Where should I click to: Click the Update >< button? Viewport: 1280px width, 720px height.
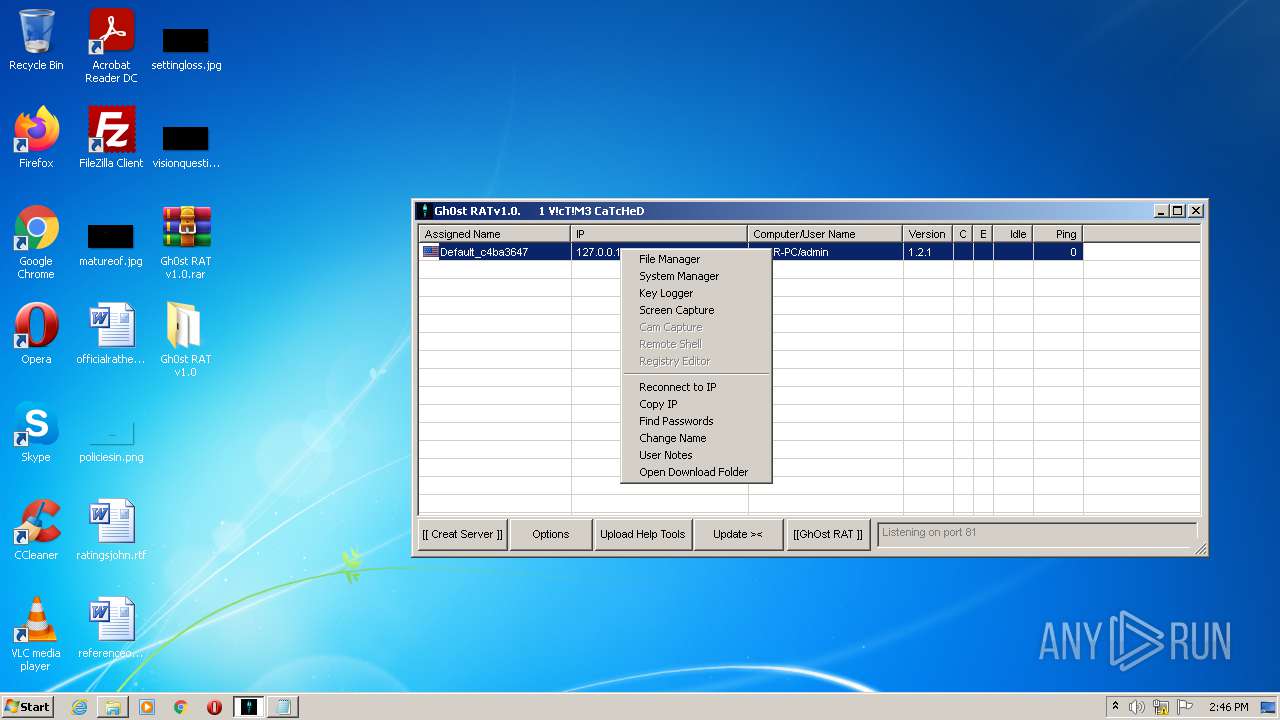point(738,534)
